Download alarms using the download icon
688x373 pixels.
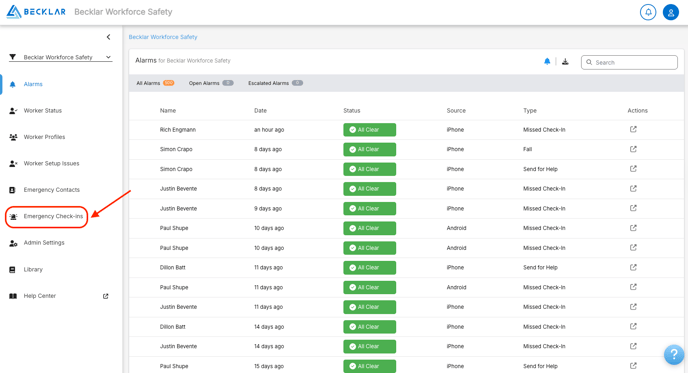565,61
